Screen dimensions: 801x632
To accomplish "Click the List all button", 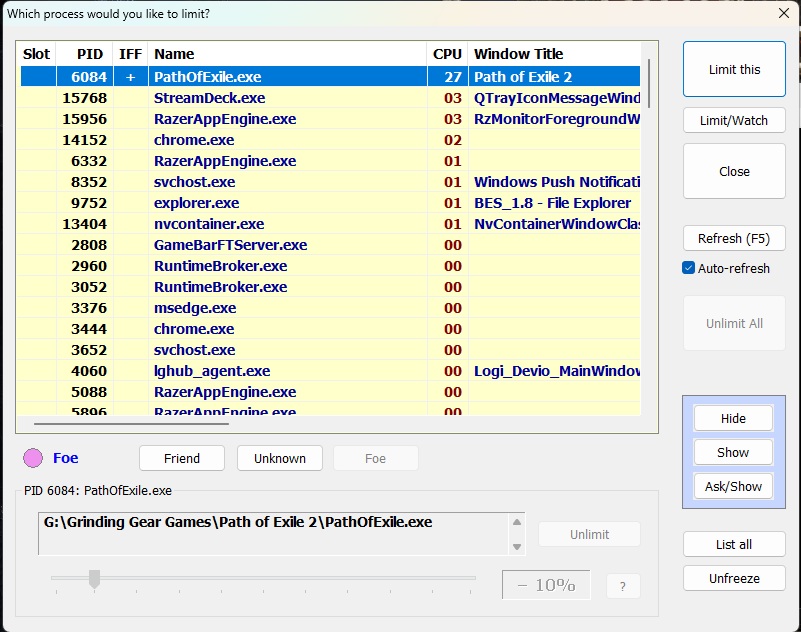I will click(x=734, y=544).
